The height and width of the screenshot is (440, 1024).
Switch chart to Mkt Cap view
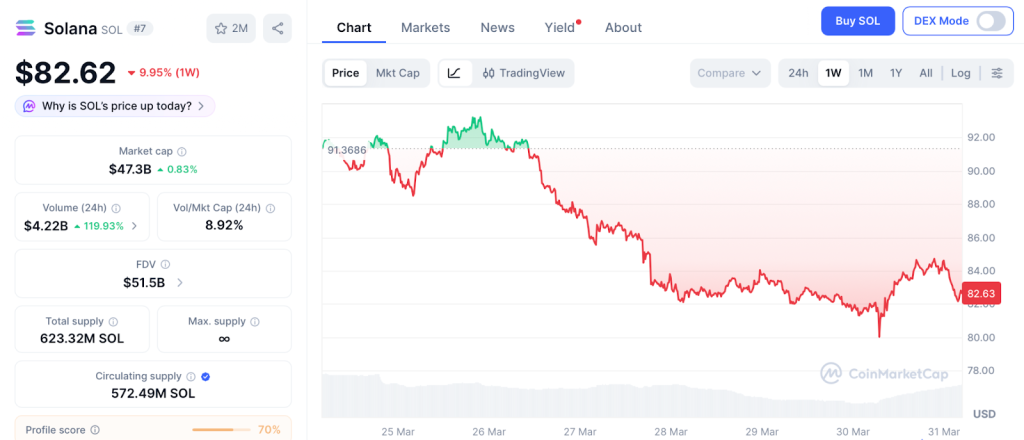point(397,73)
